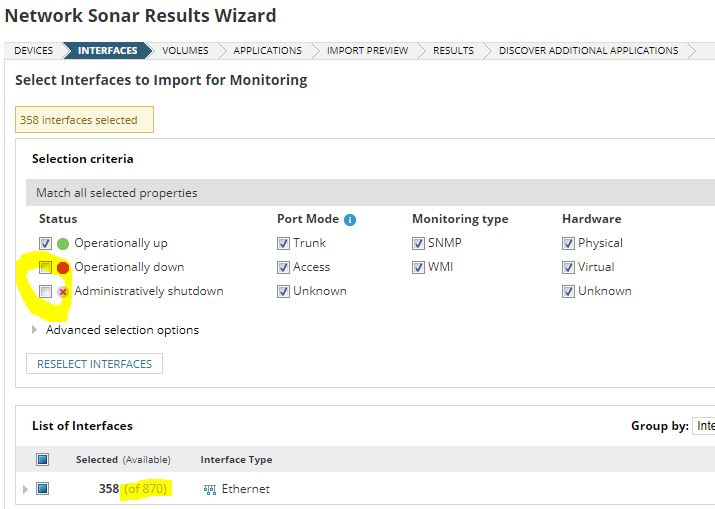Expand the Ethernet interface group row

click(25, 489)
